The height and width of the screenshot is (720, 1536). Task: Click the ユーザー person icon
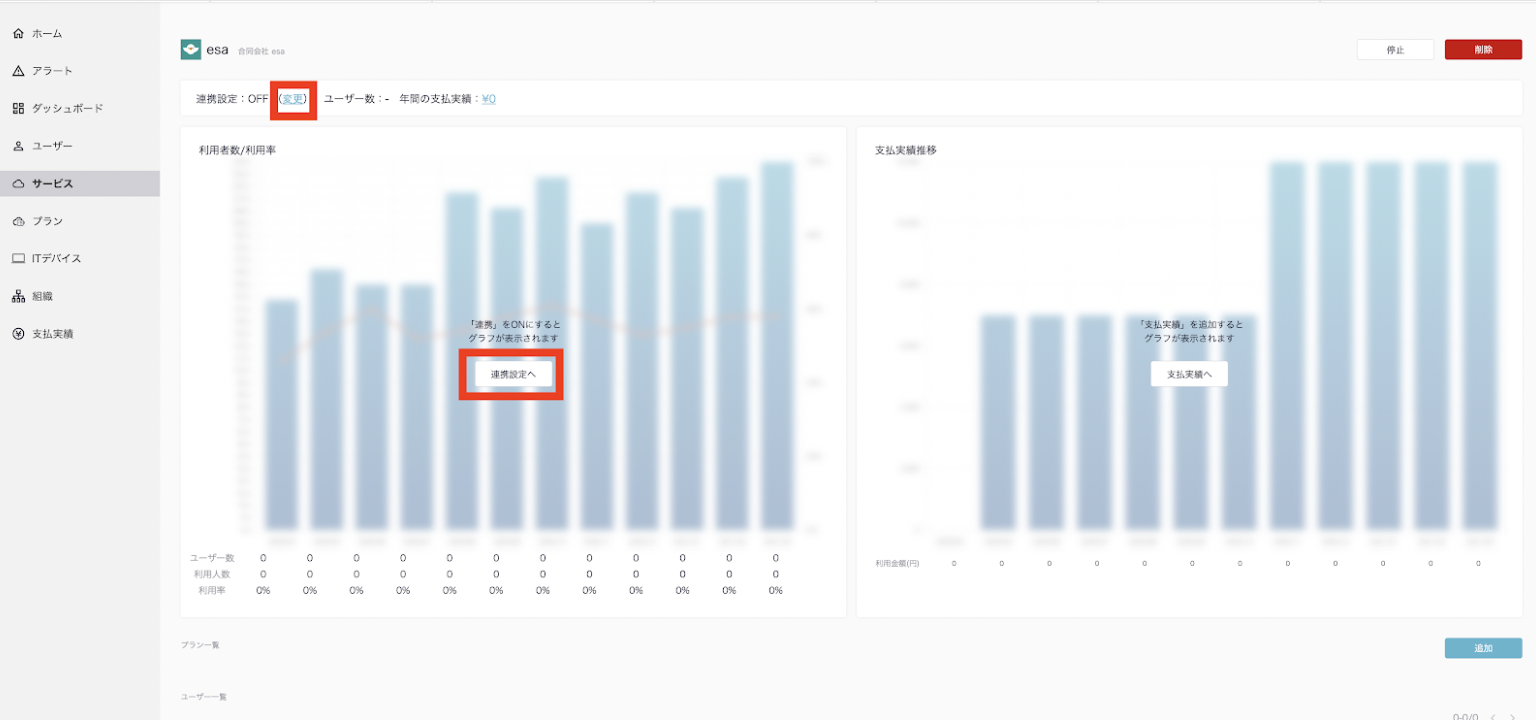[x=18, y=146]
